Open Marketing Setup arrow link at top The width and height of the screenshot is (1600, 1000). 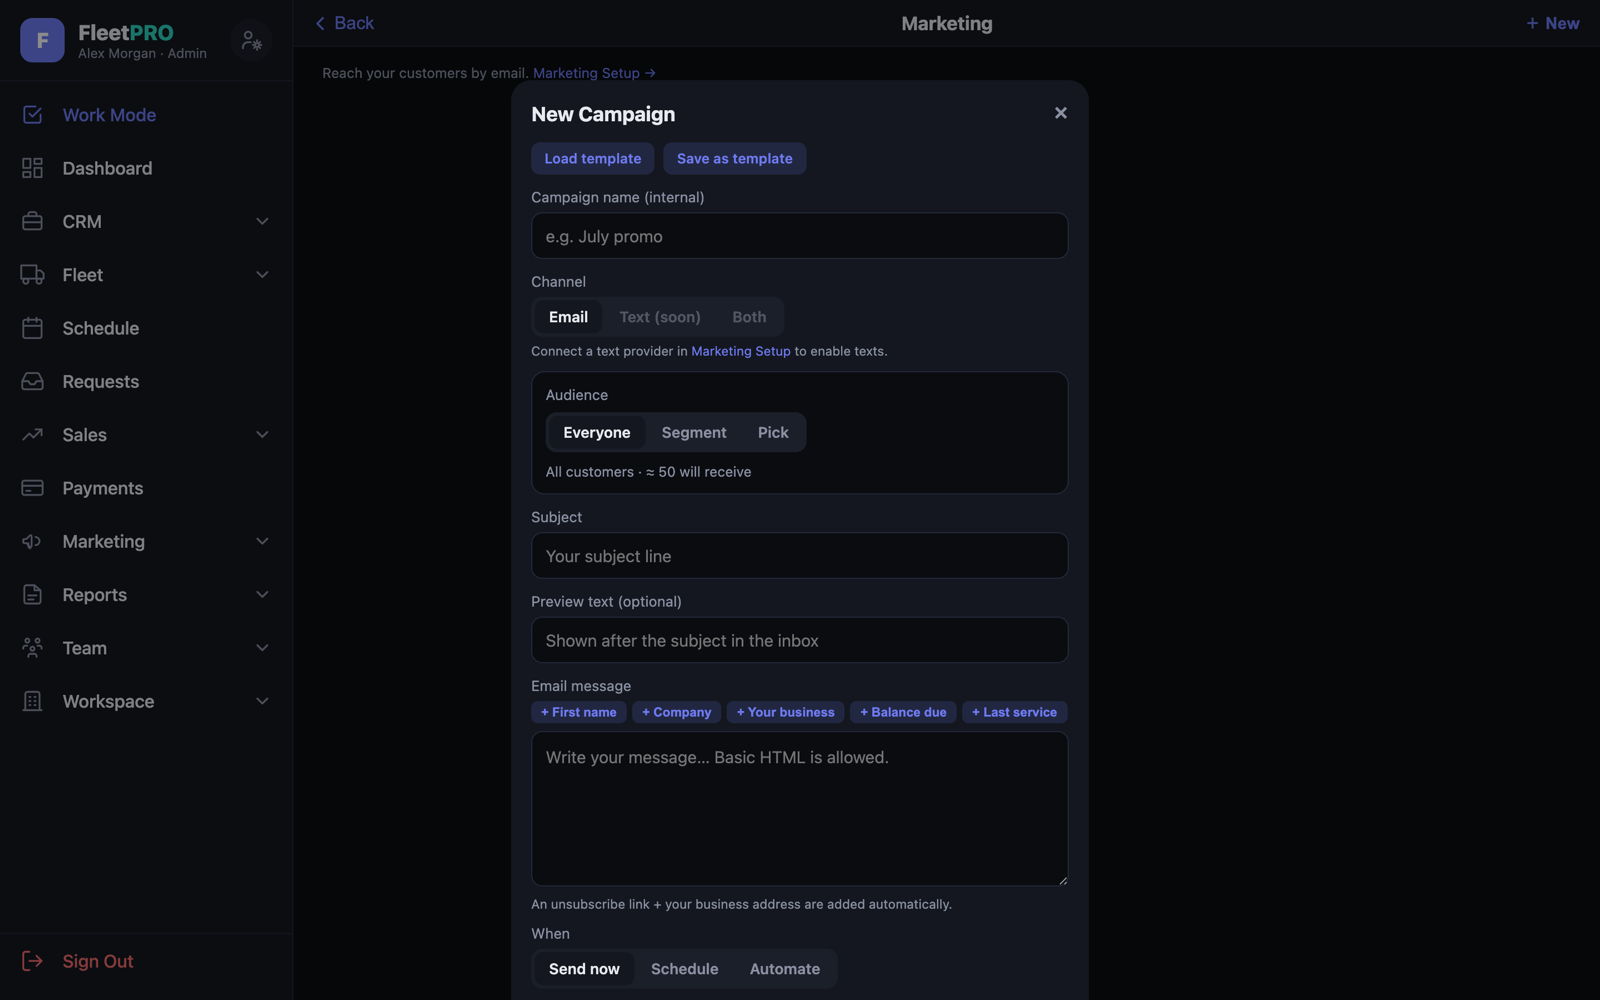tap(594, 73)
